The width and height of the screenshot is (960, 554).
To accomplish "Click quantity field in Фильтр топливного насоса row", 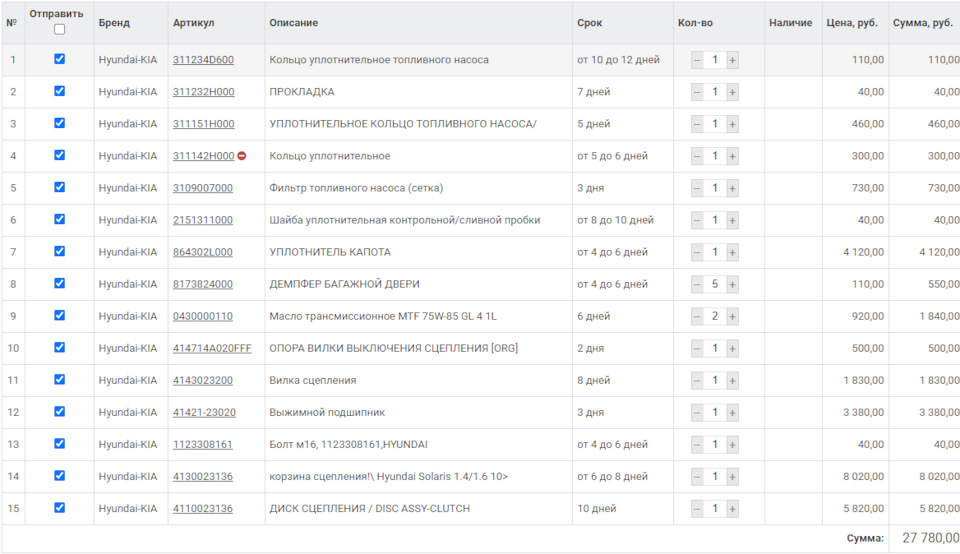I will (x=714, y=188).
